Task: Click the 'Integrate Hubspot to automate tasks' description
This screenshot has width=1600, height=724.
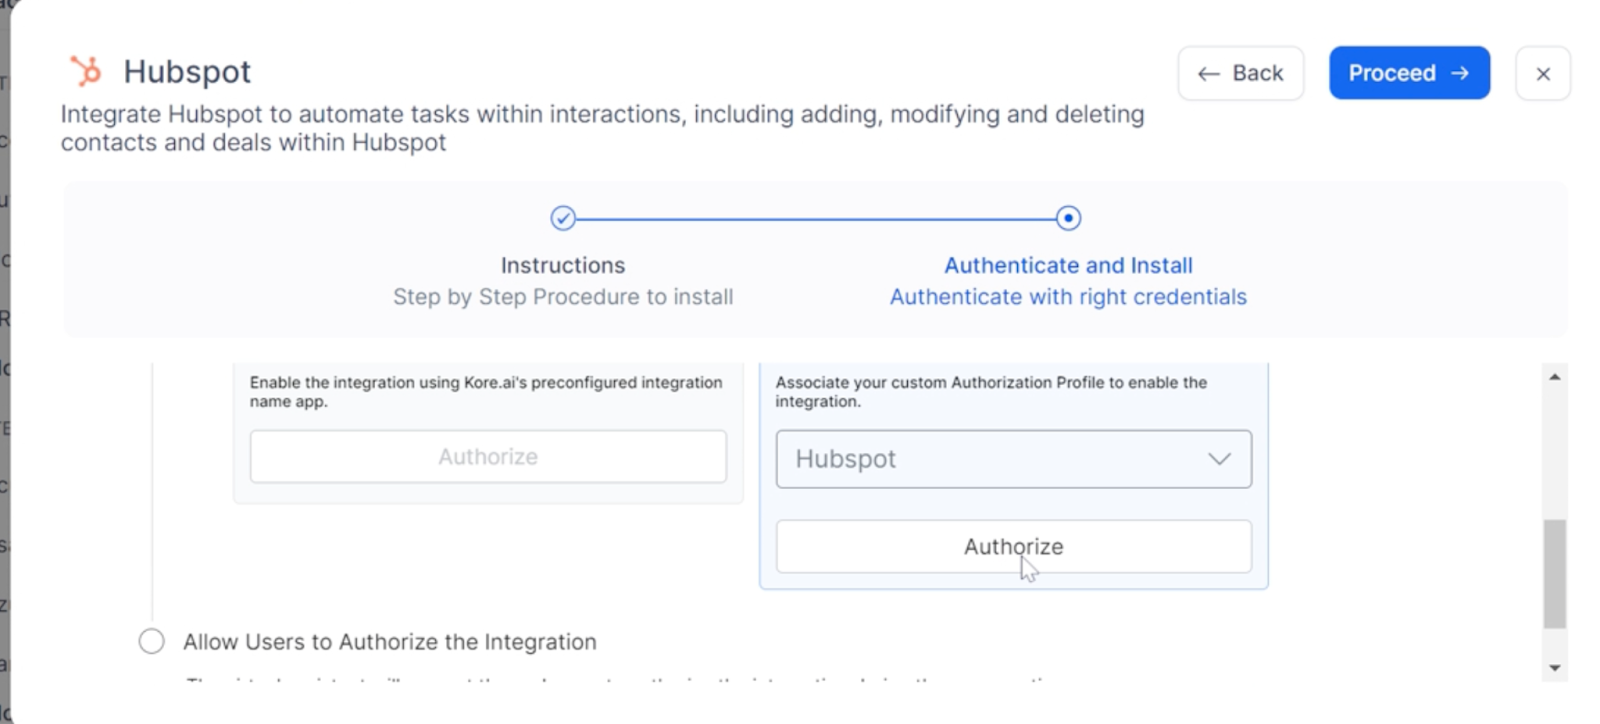Action: [x=602, y=128]
